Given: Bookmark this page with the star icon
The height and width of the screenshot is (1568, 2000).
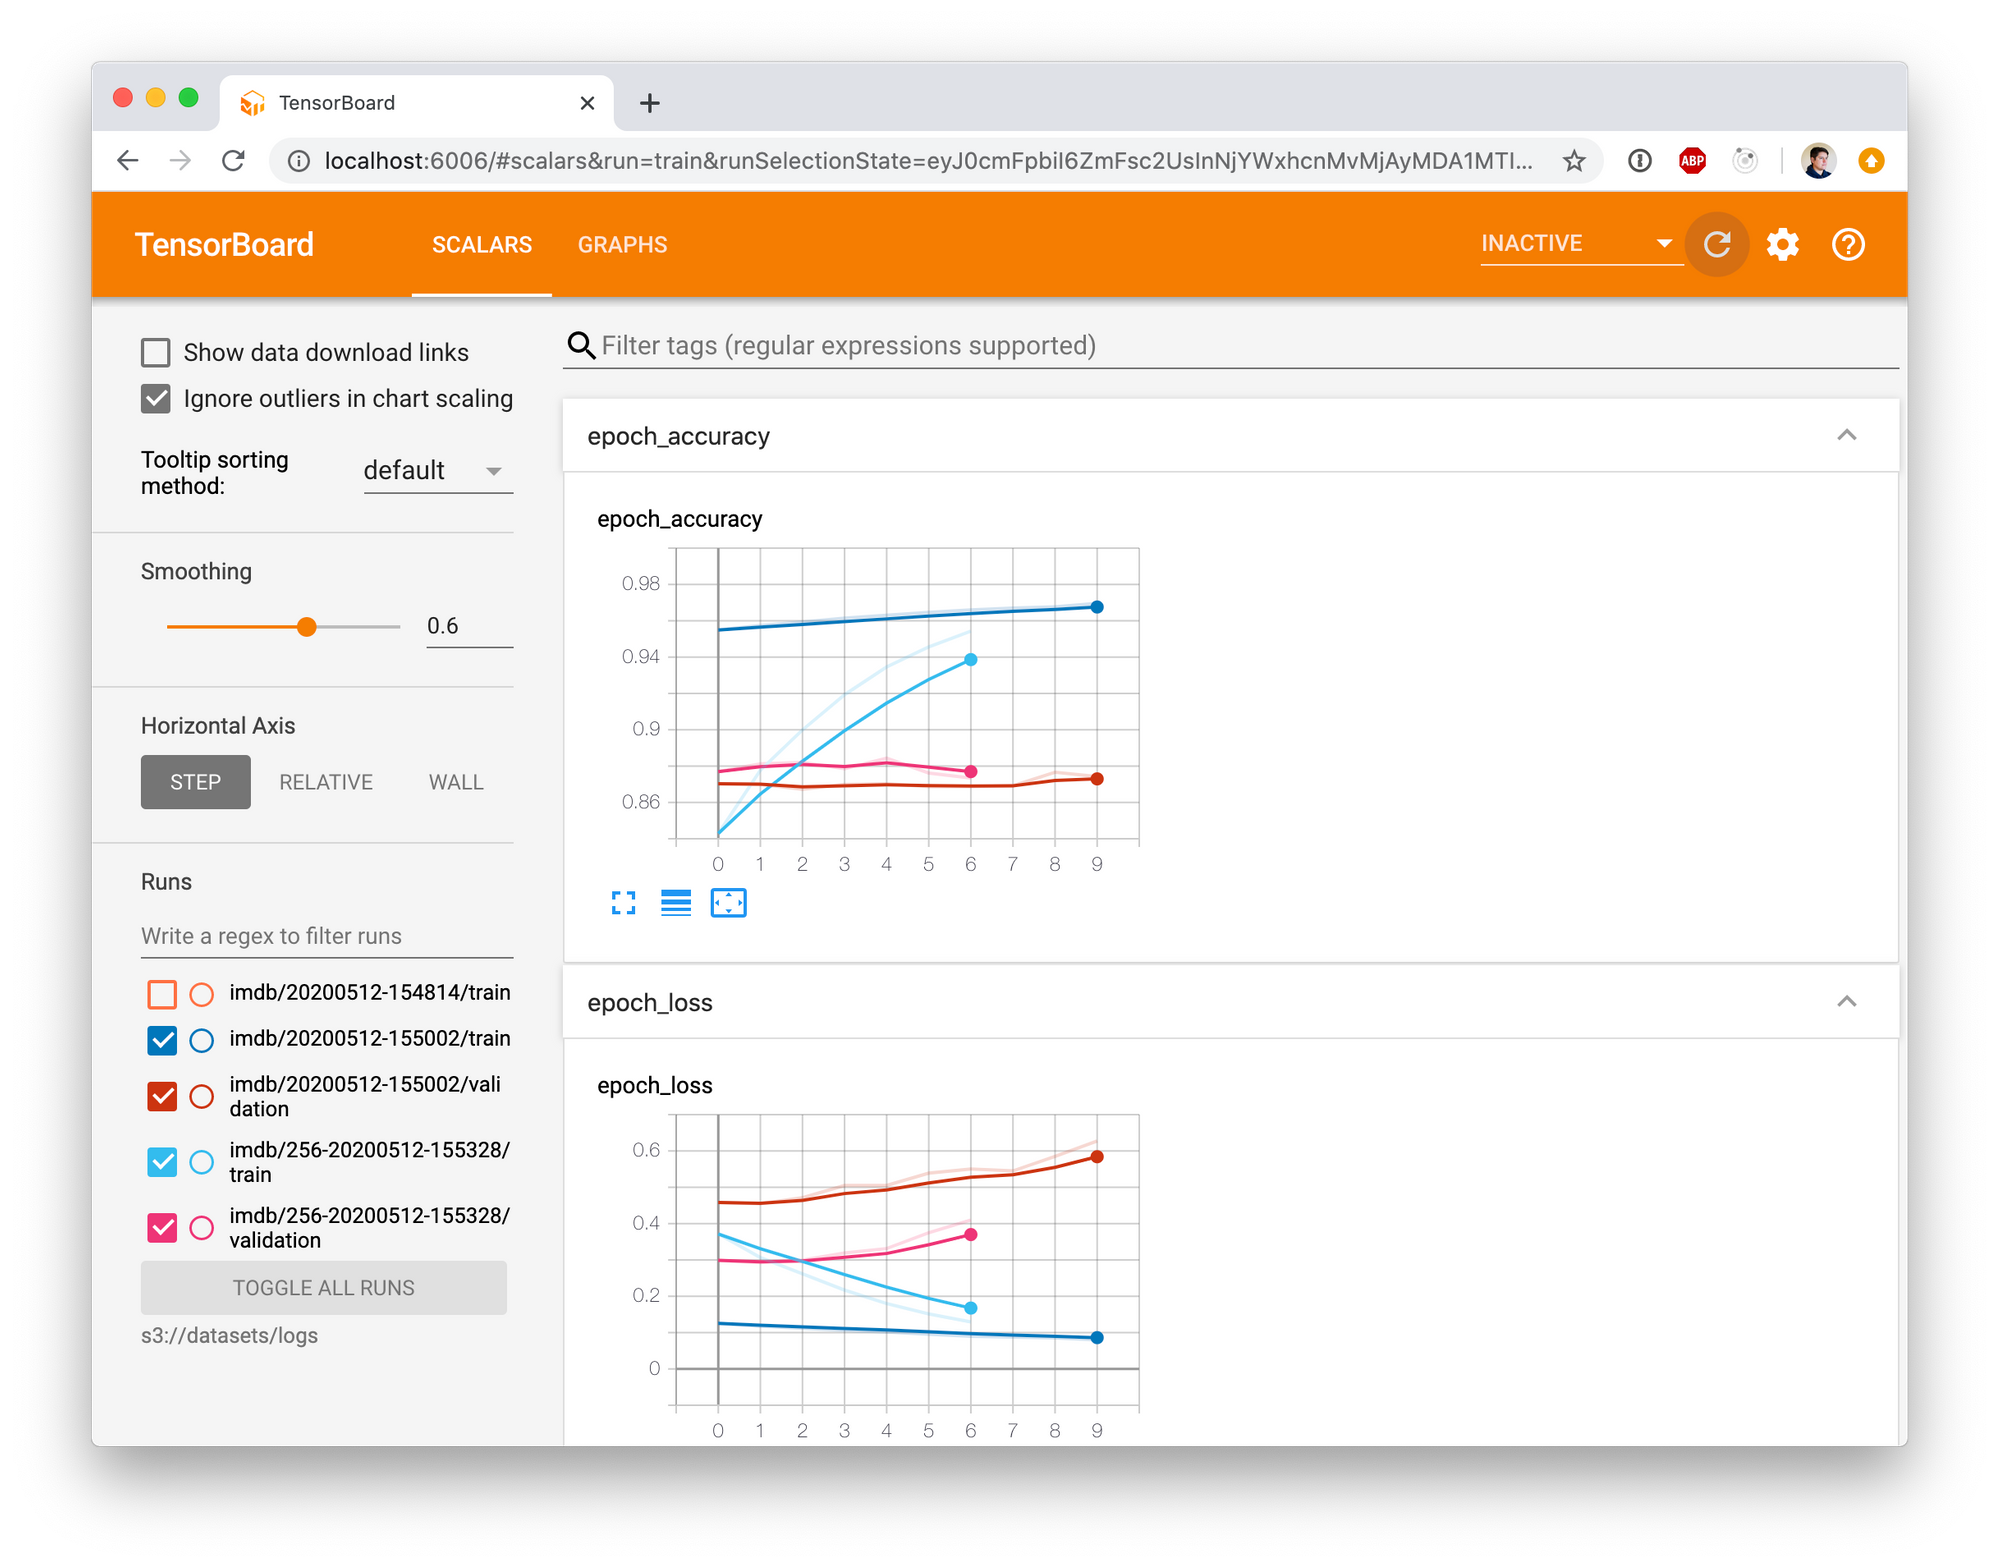Looking at the screenshot, I should pyautogui.click(x=1574, y=161).
